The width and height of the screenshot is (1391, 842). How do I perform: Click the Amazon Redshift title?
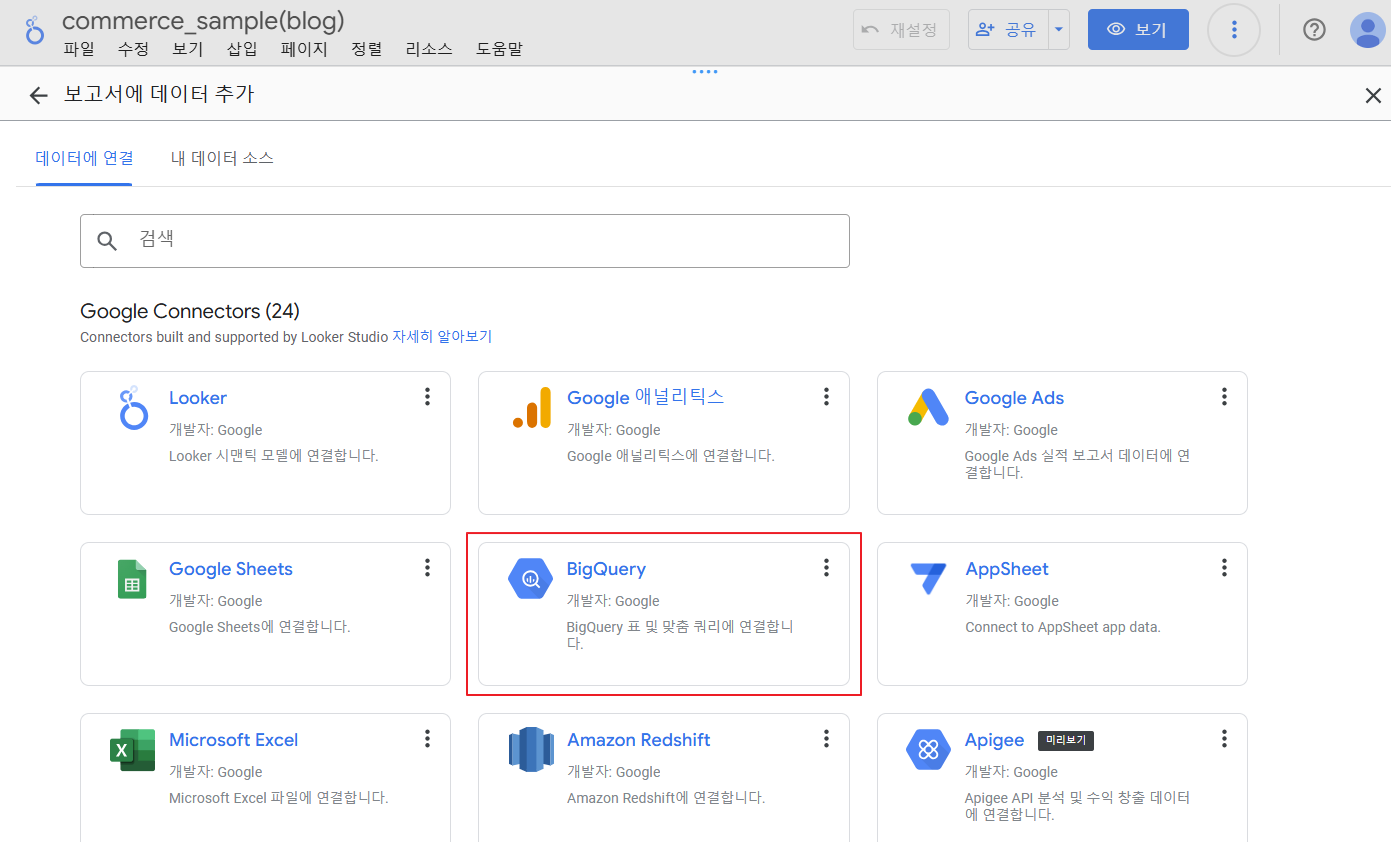tap(639, 740)
